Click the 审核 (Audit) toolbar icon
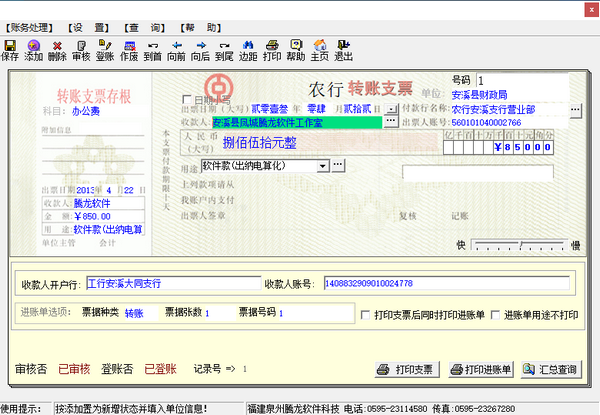Viewport: 600px width, 415px height. [x=81, y=50]
